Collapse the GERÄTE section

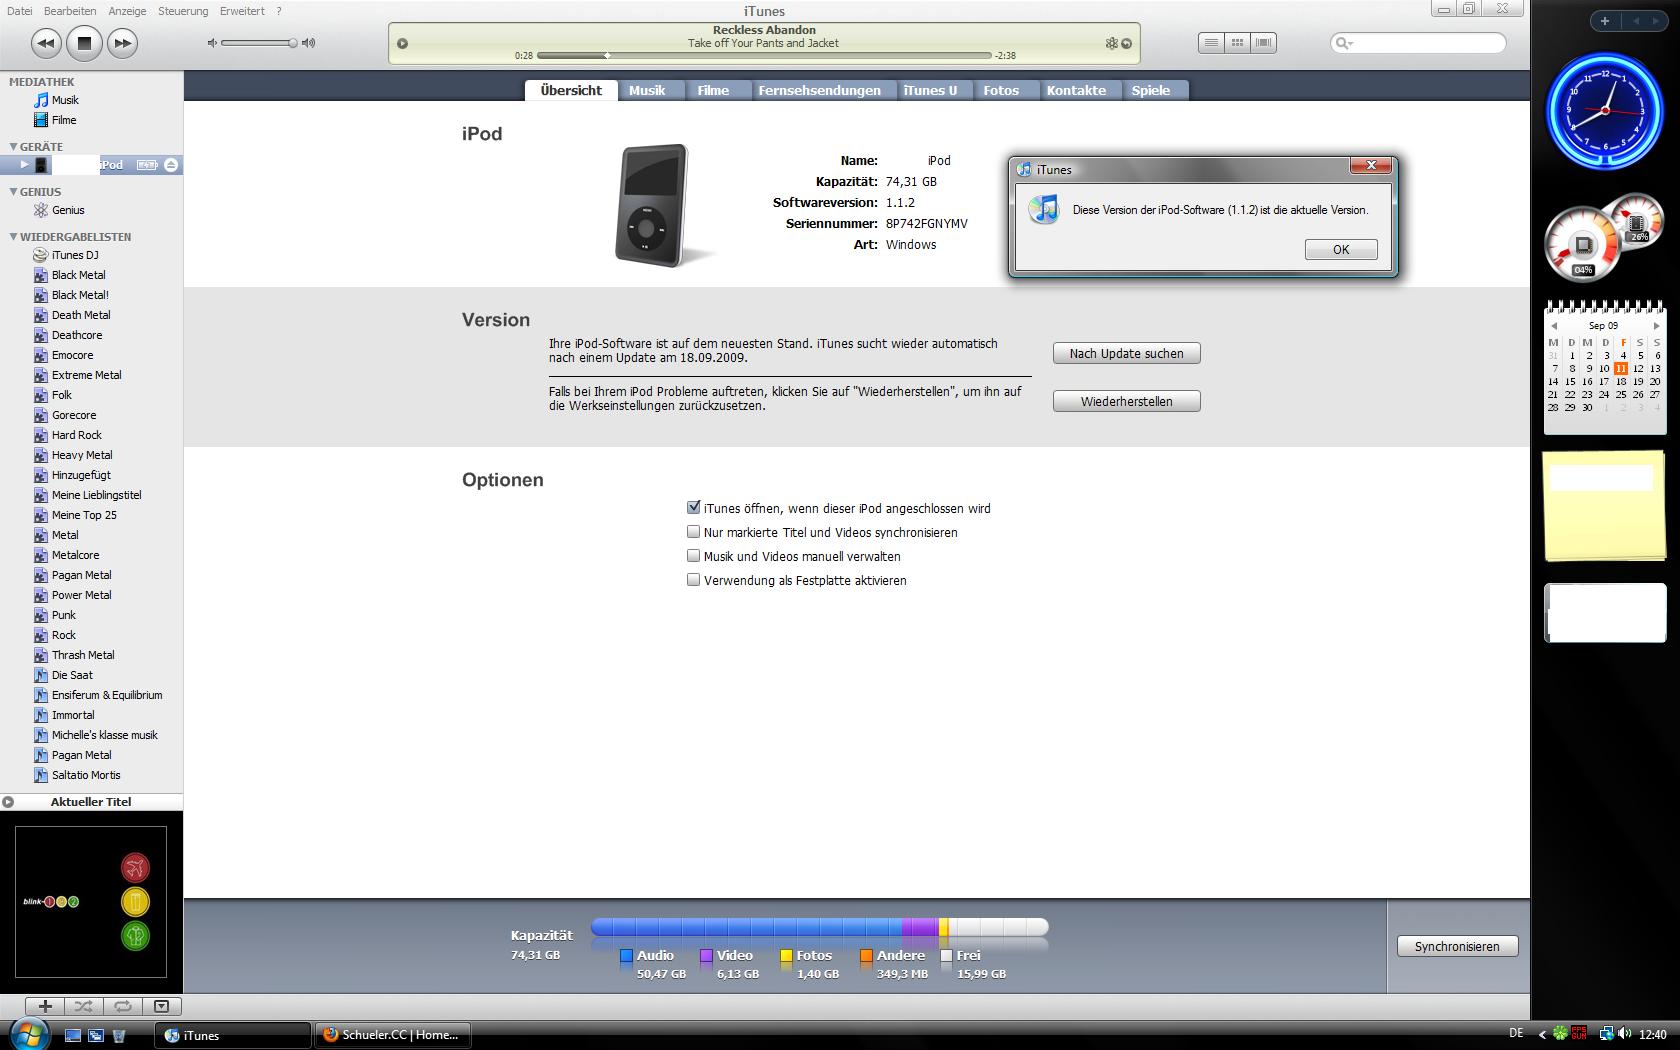(x=14, y=147)
